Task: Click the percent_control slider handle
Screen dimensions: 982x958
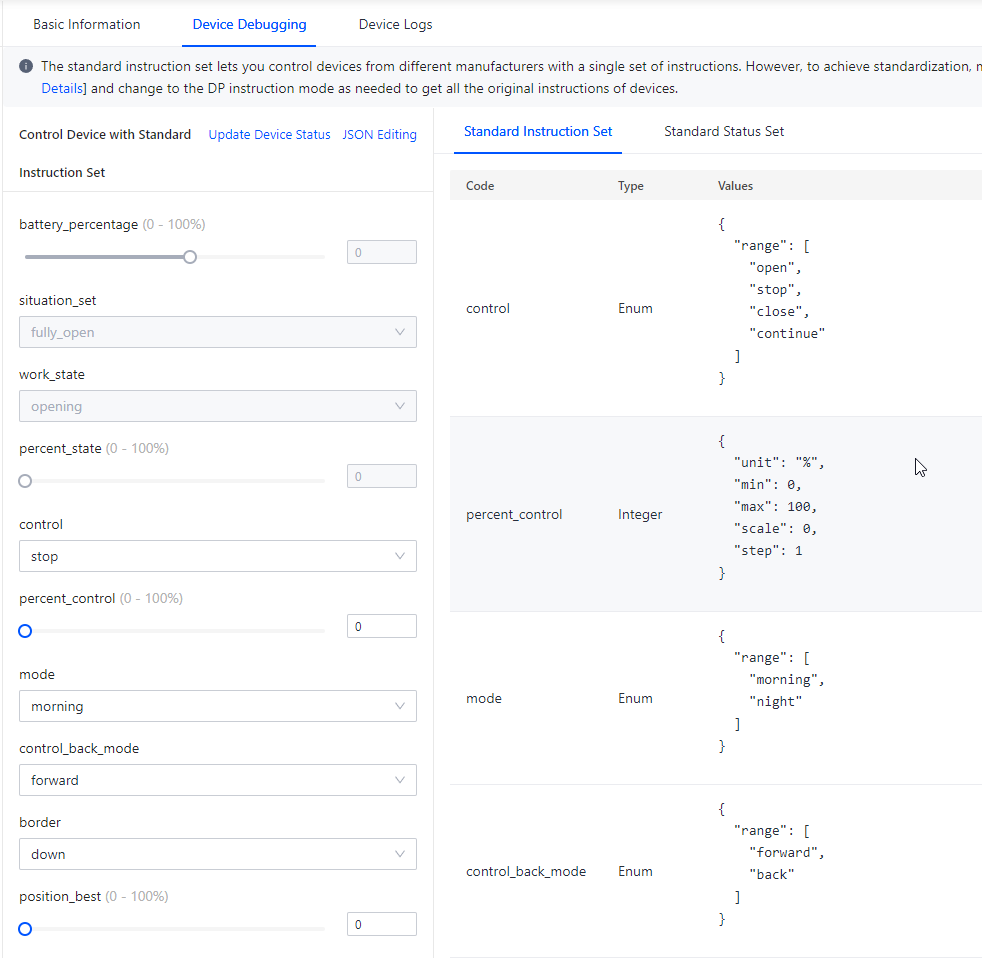Action: pos(25,631)
